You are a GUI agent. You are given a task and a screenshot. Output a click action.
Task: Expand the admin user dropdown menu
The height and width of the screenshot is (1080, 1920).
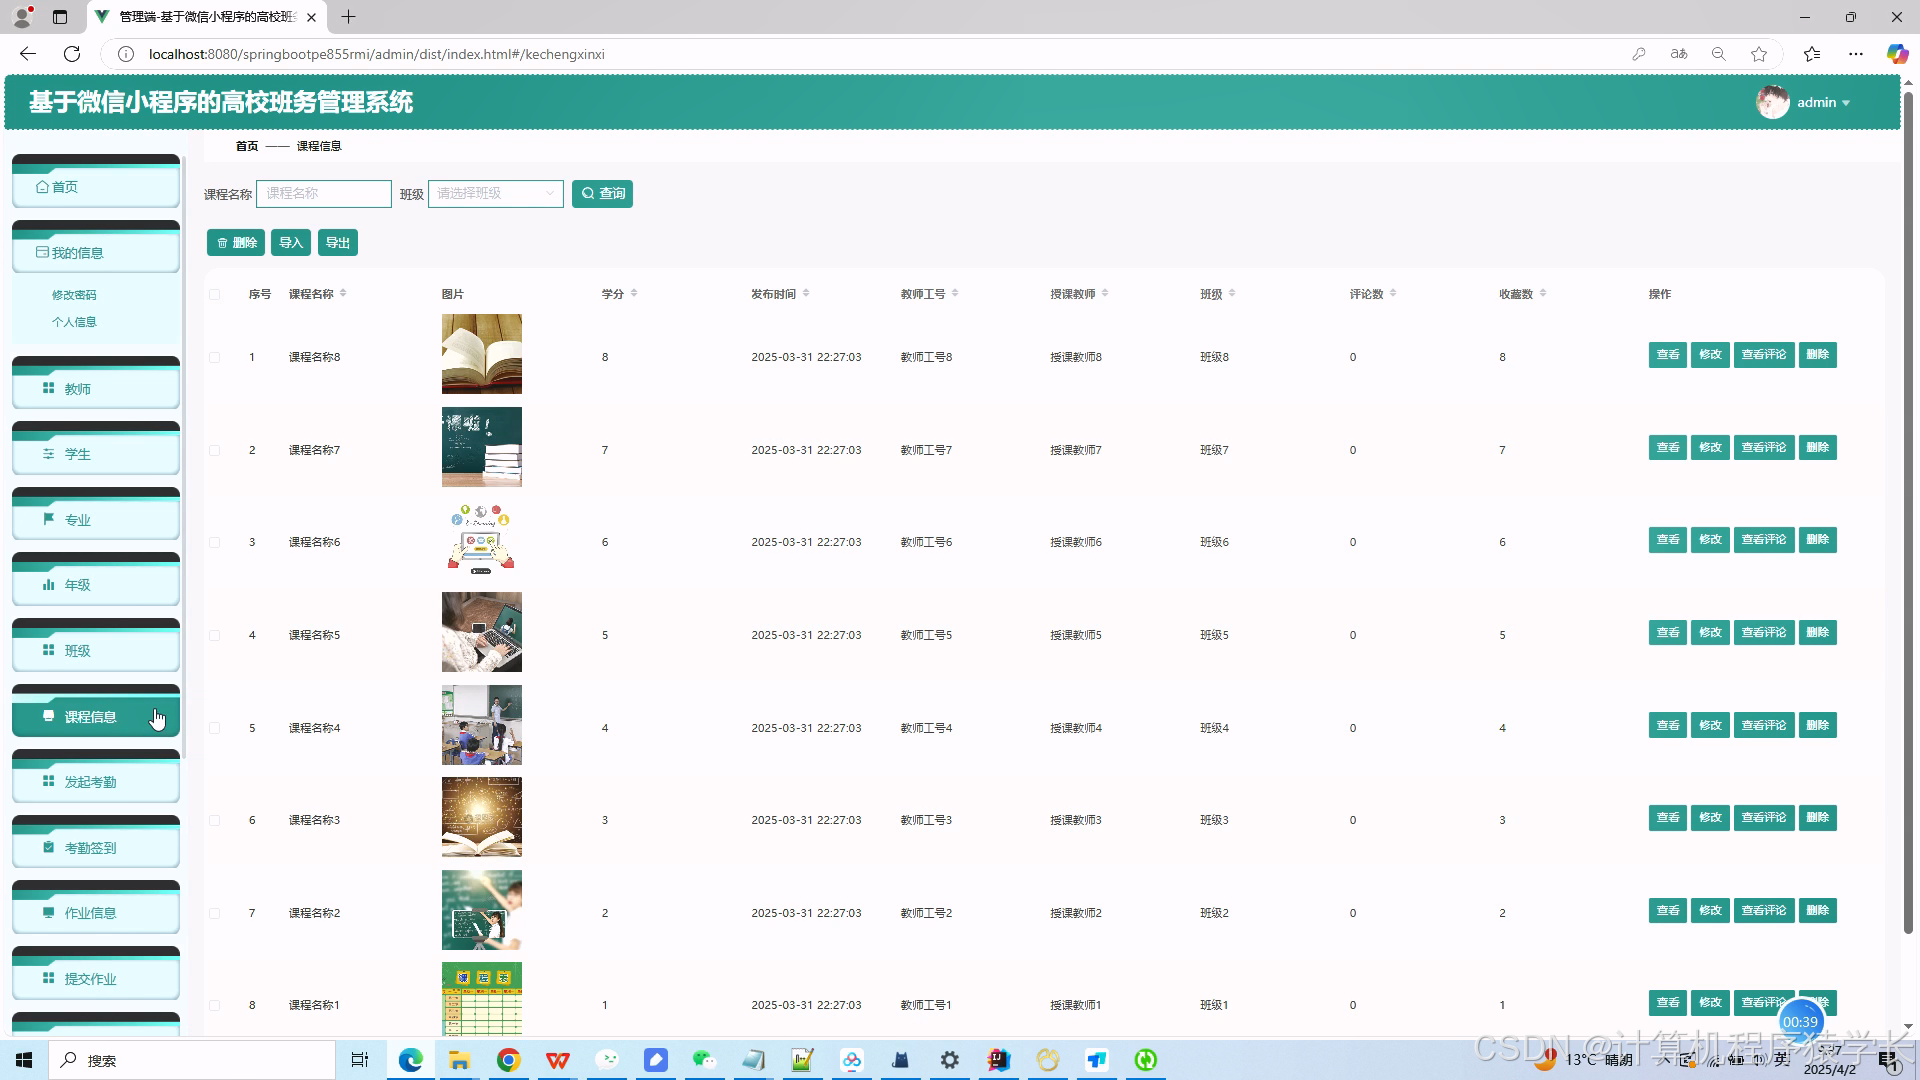(x=1822, y=103)
